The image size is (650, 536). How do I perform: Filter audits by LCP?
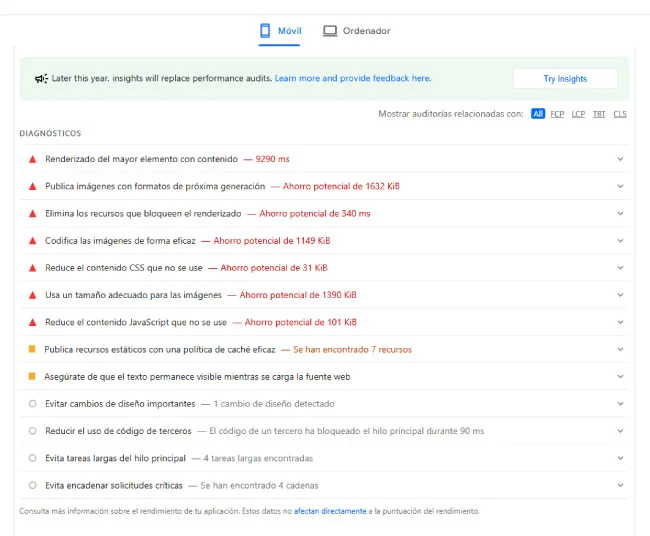(578, 114)
